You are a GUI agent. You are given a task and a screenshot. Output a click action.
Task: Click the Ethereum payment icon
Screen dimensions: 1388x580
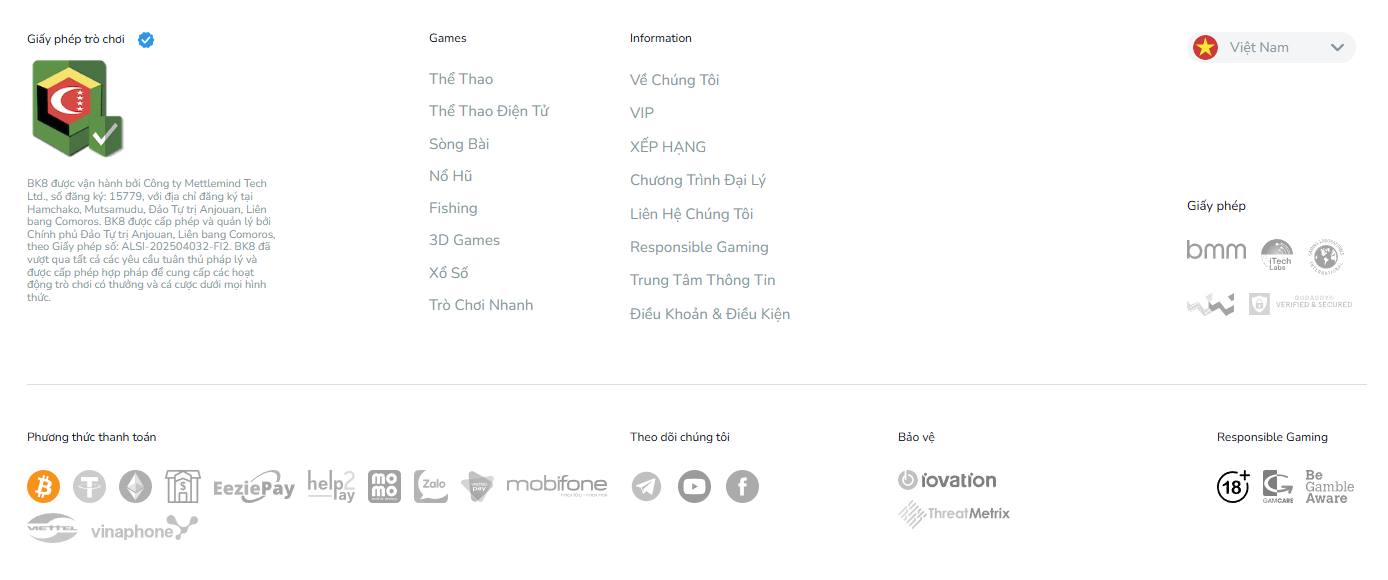pyautogui.click(x=136, y=487)
